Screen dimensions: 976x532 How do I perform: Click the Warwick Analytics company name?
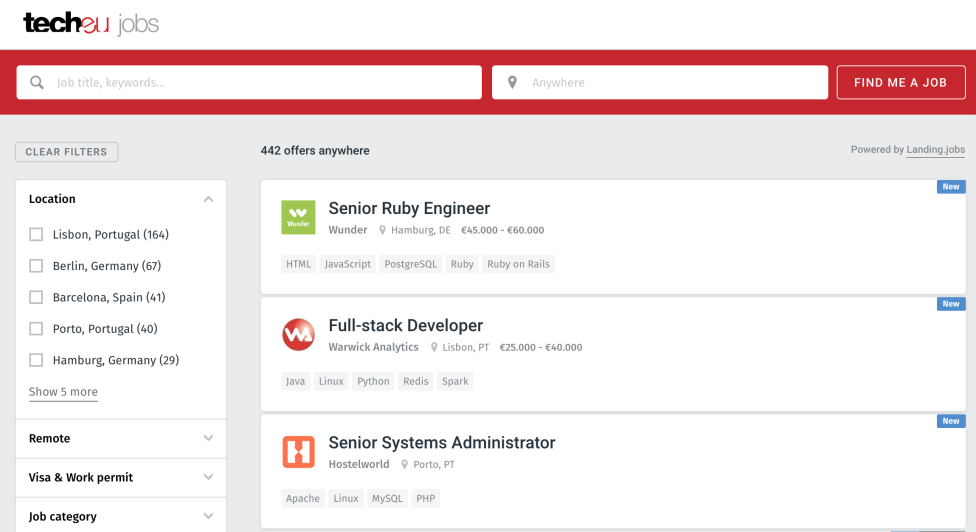click(373, 347)
